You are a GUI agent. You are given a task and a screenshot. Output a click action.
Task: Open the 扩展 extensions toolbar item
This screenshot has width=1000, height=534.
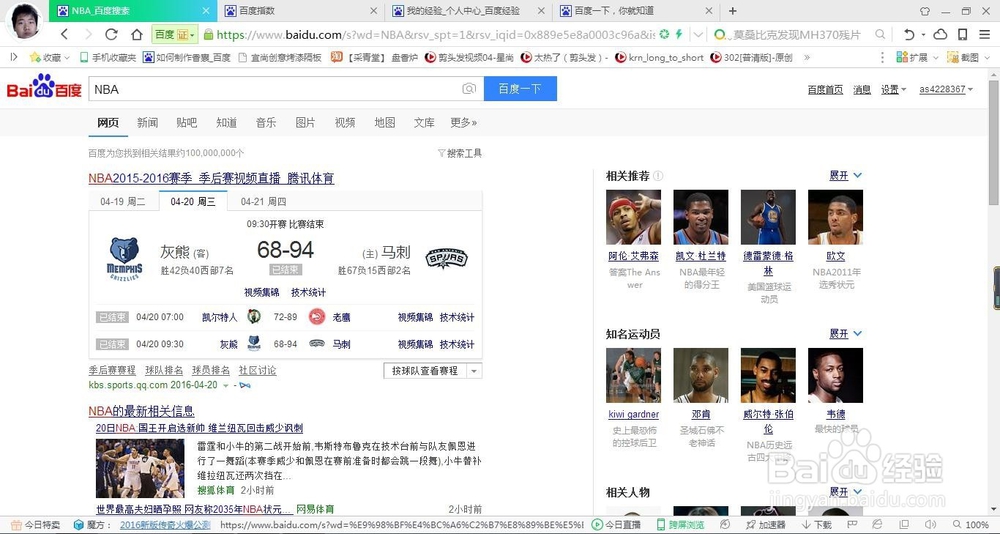coord(917,57)
